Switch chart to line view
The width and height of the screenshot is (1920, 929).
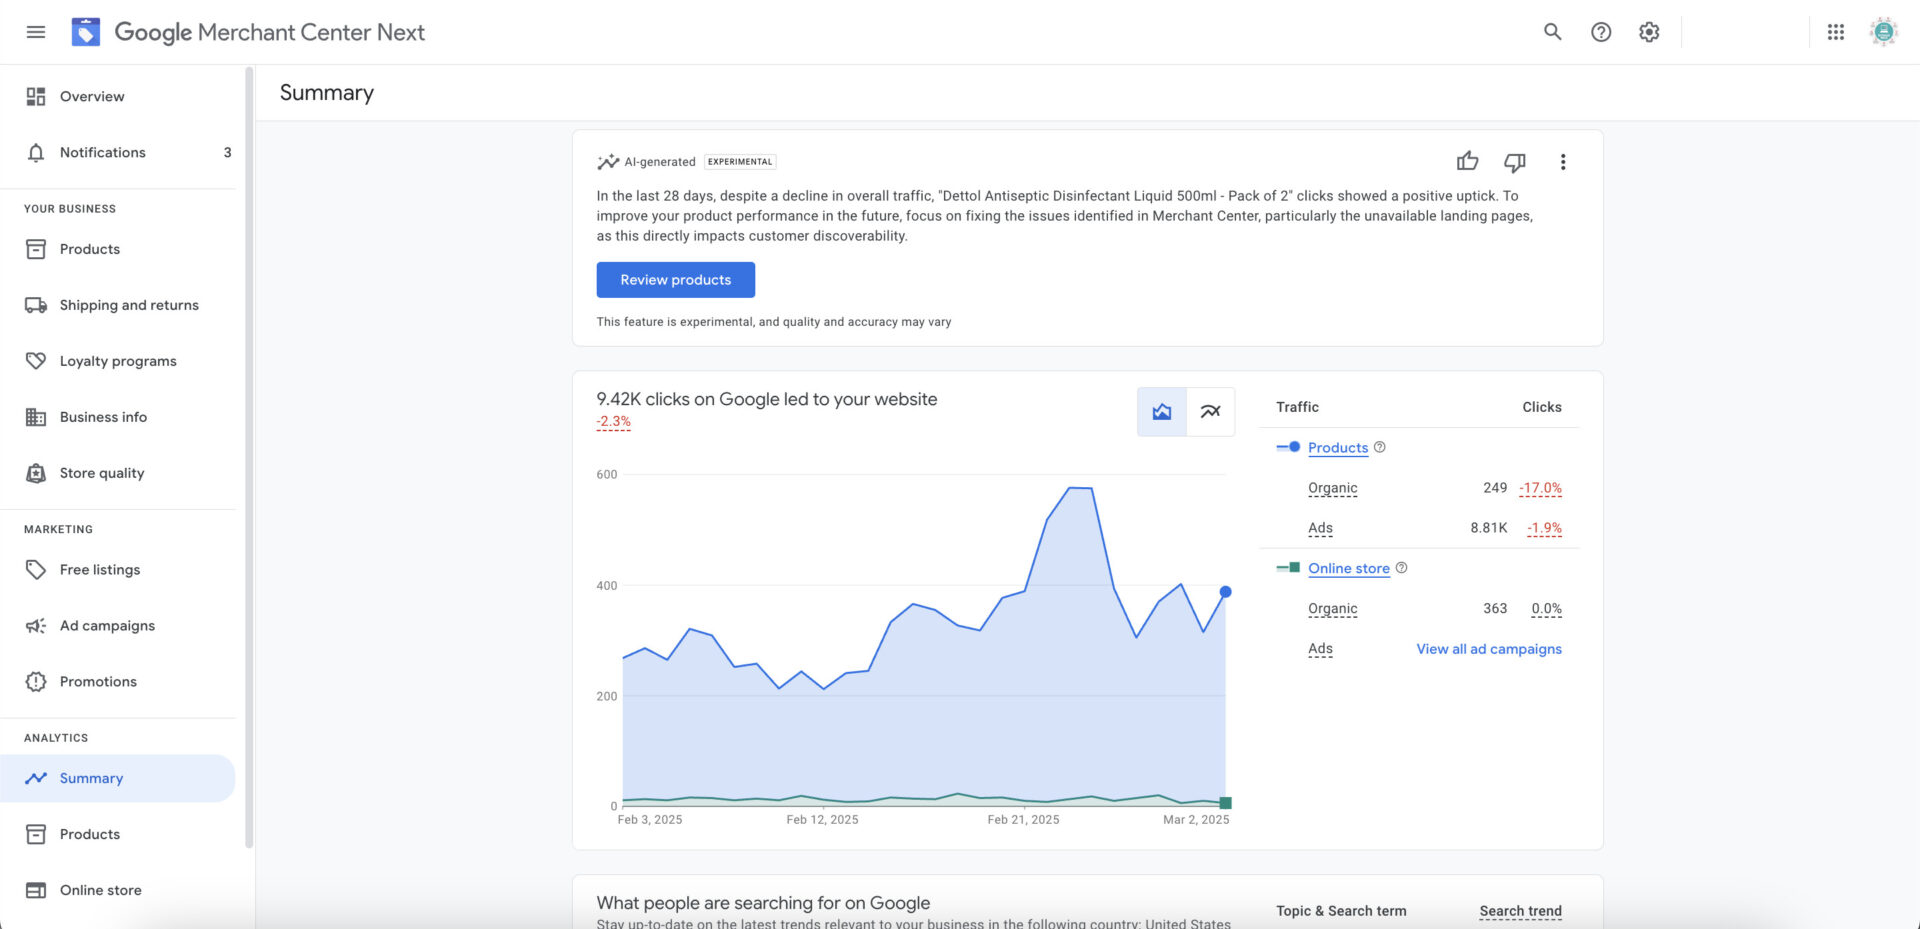(1211, 412)
